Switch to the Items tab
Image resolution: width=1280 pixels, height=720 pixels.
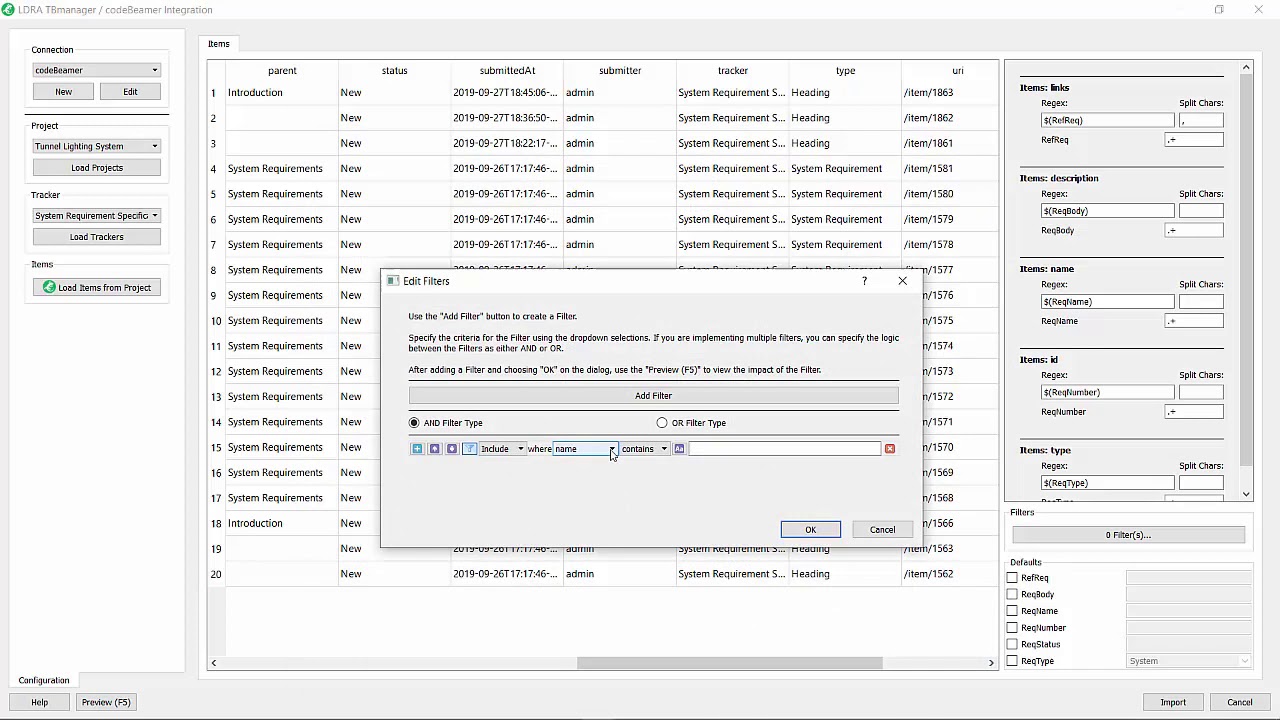point(219,44)
